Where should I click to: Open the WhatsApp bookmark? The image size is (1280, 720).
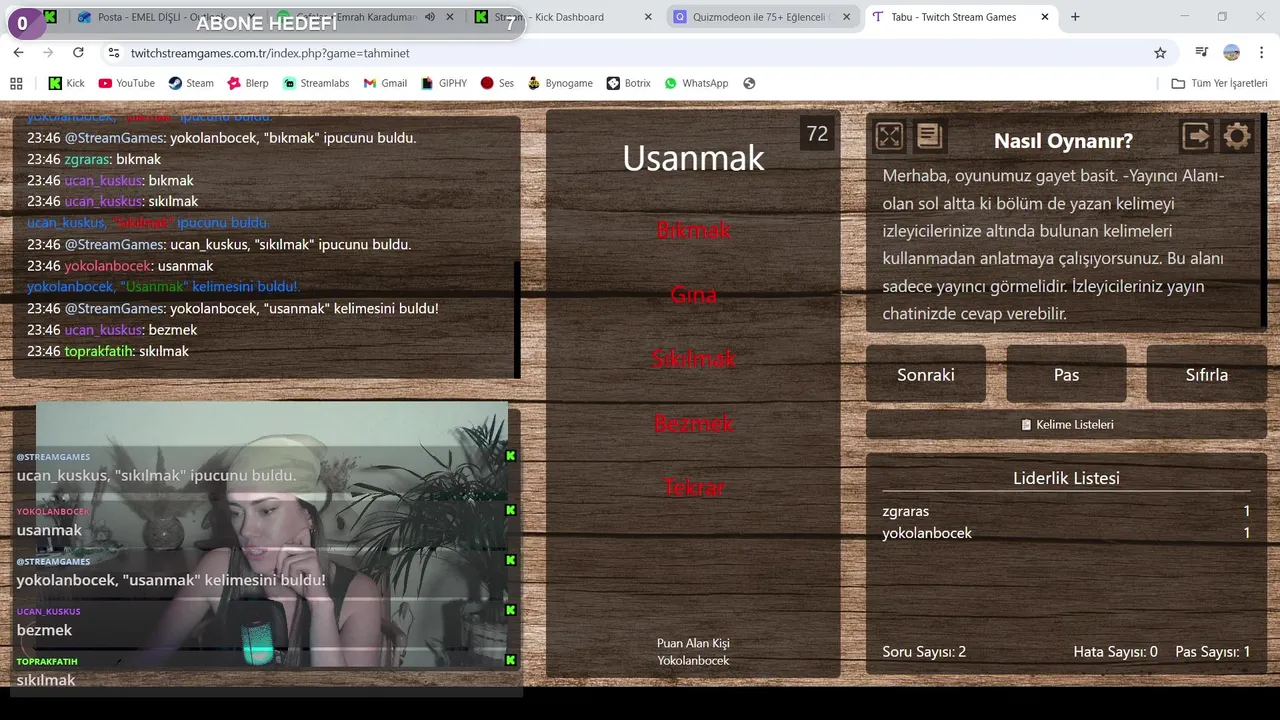696,83
